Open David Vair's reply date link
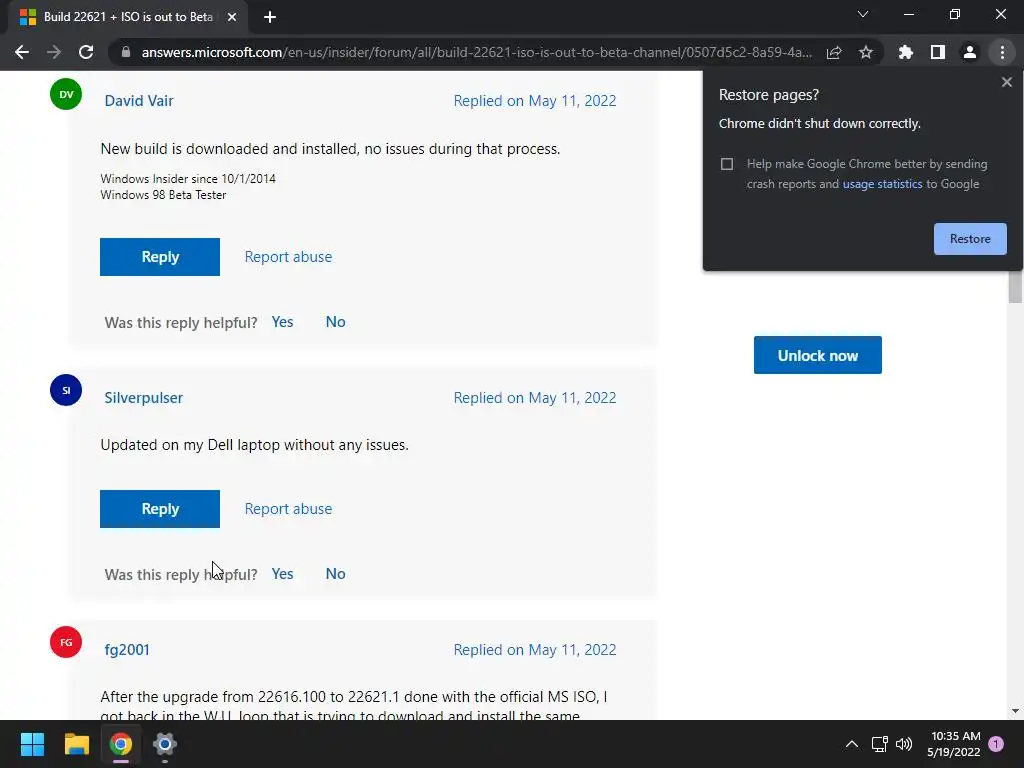The height and width of the screenshot is (768, 1024). point(535,101)
